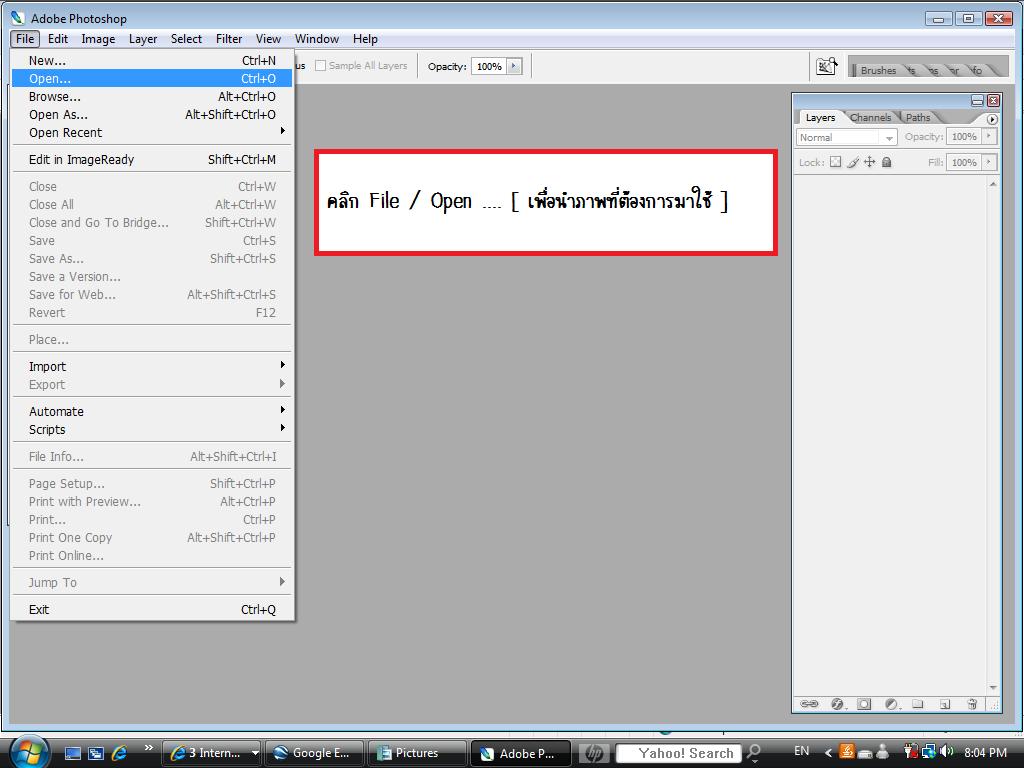The image size is (1024, 768).
Task: Click the link layers icon in Layers panel
Action: click(x=809, y=703)
